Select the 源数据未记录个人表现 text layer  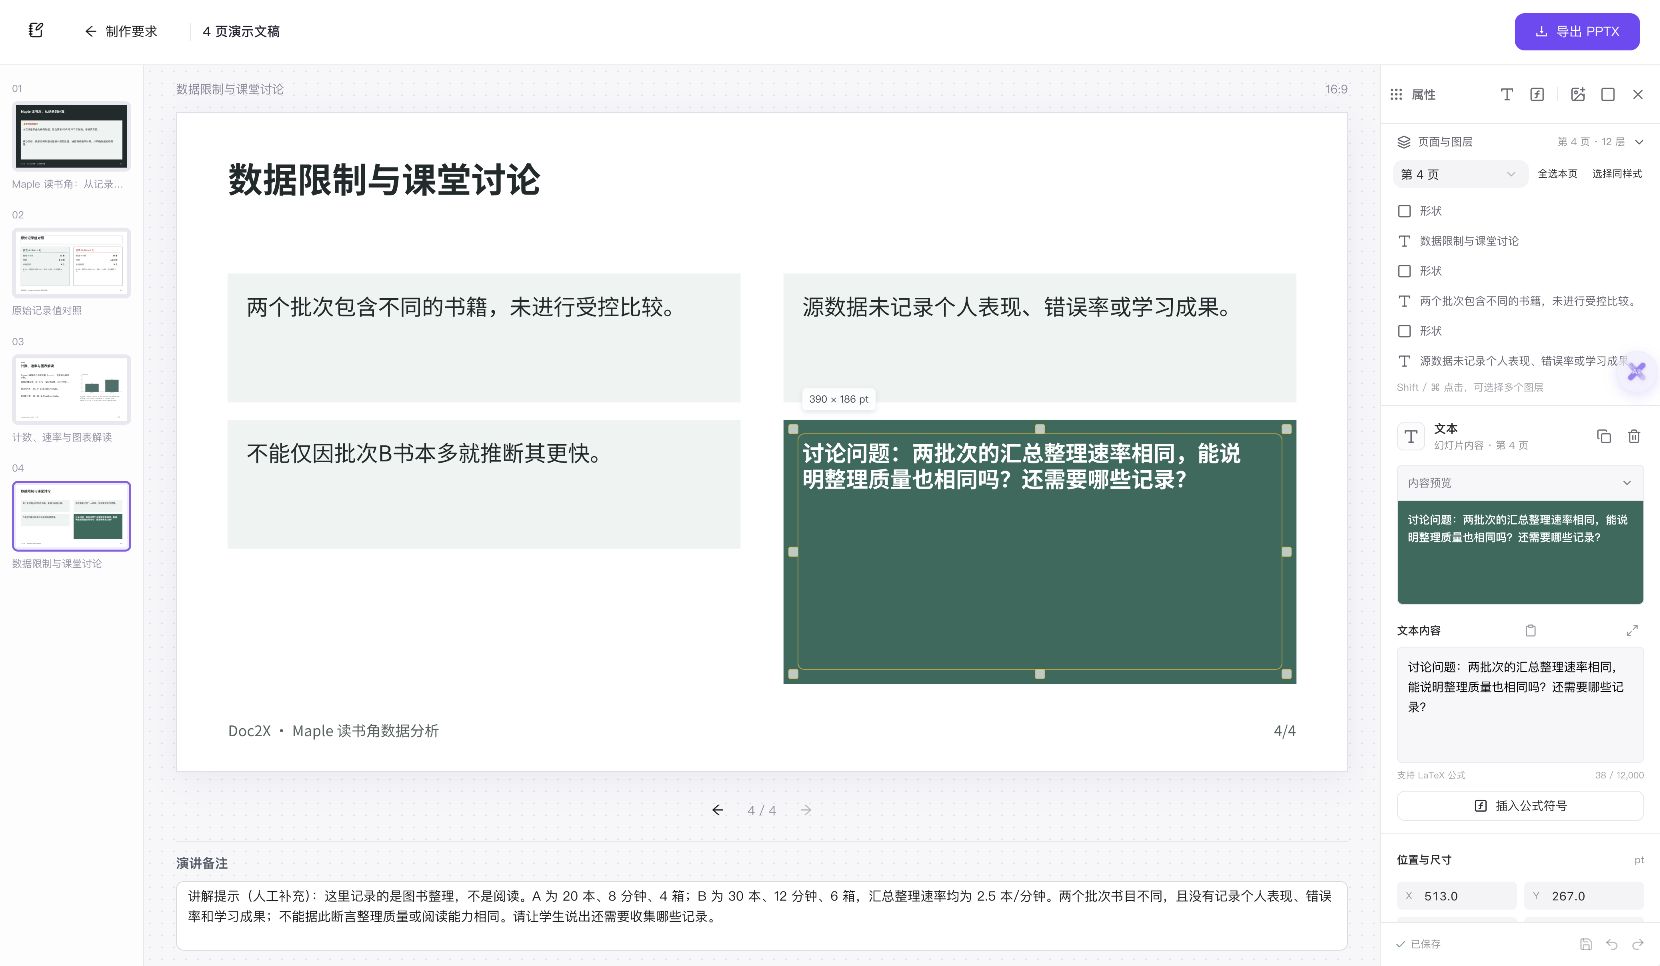point(1520,361)
